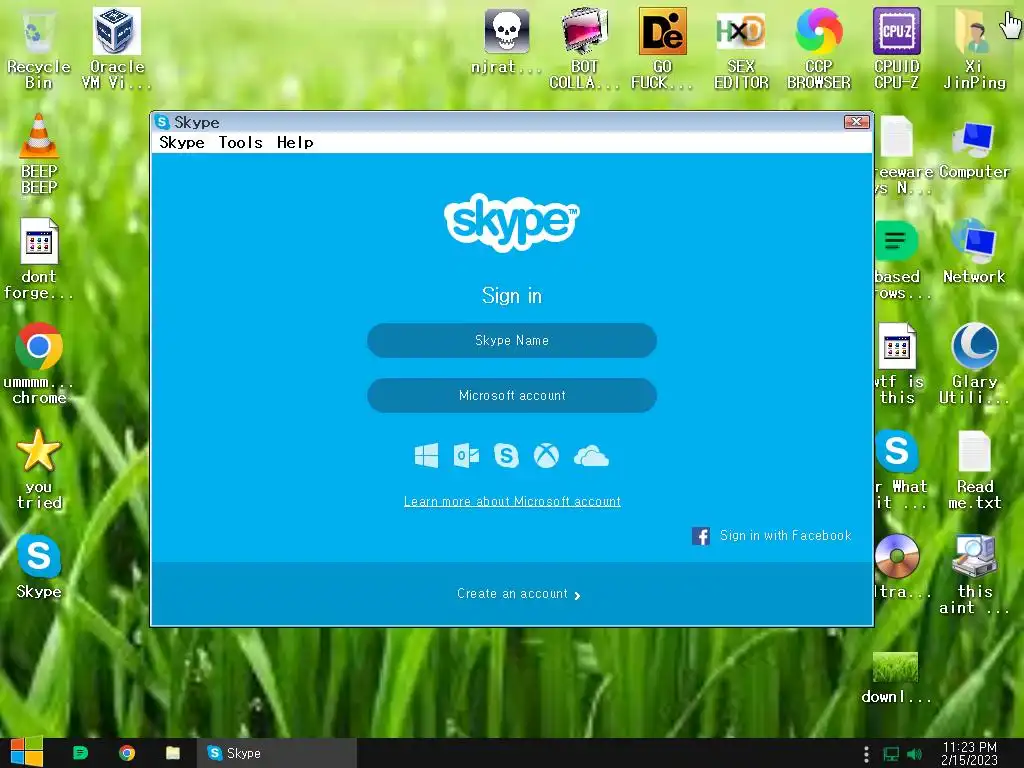Image resolution: width=1024 pixels, height=768 pixels.
Task: Select the ummmm chrome desktop icon
Action: coord(39,364)
